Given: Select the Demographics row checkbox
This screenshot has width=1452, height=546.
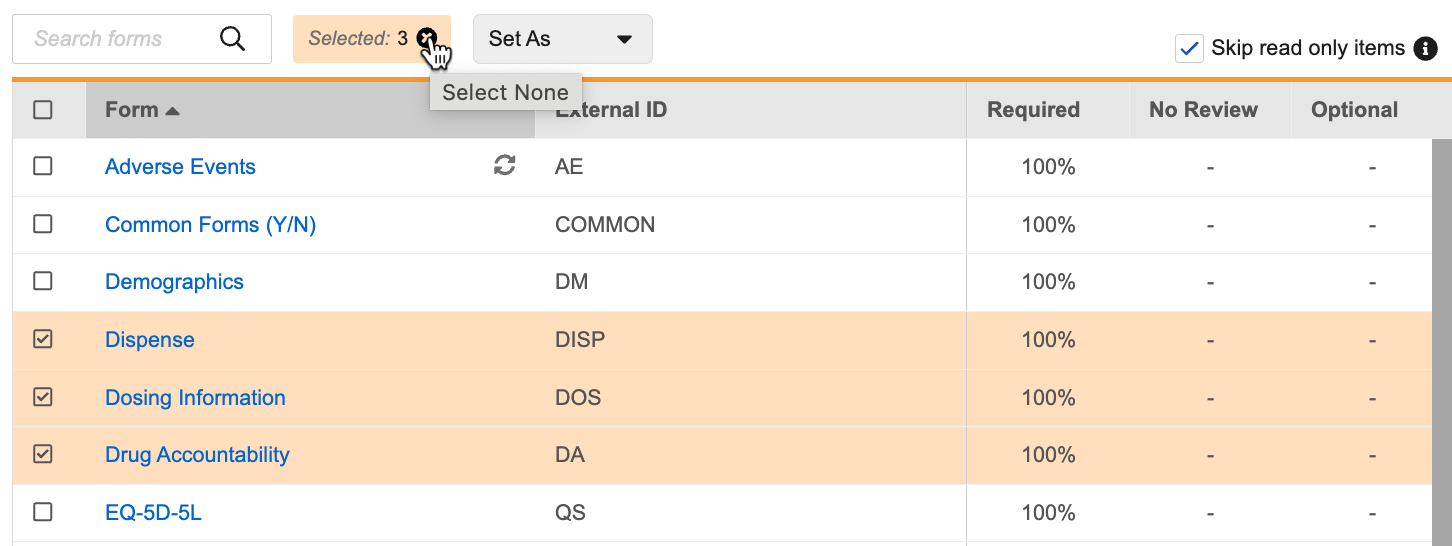Looking at the screenshot, I should 43,281.
